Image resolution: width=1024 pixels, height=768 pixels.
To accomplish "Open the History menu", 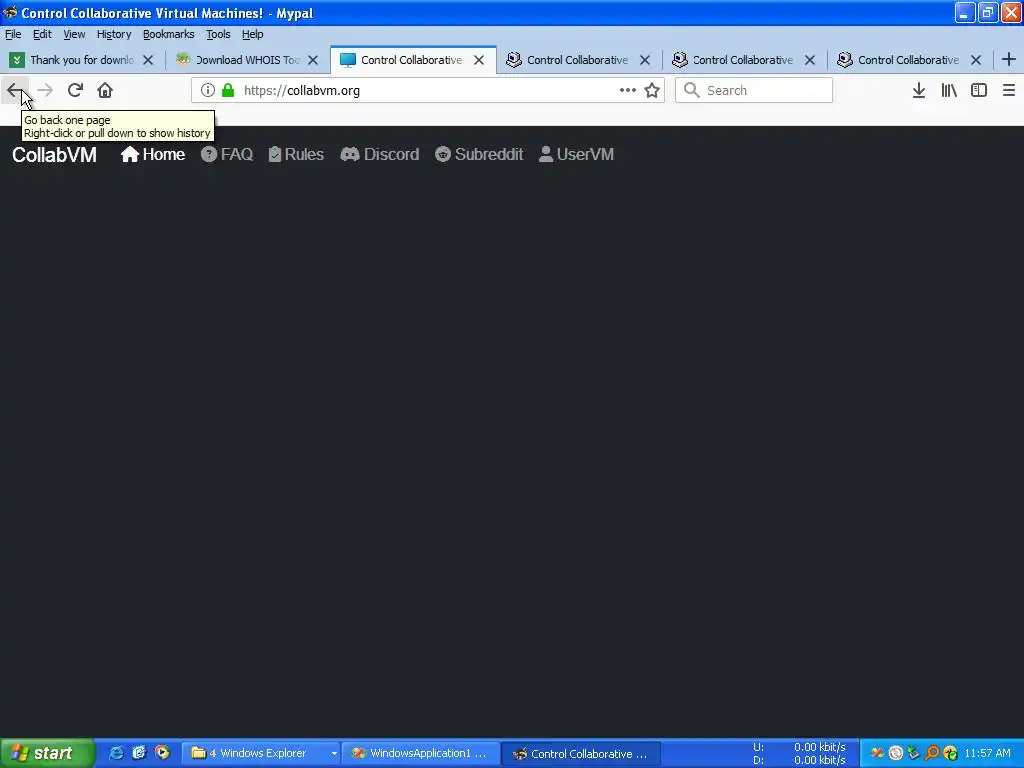I will pos(114,34).
